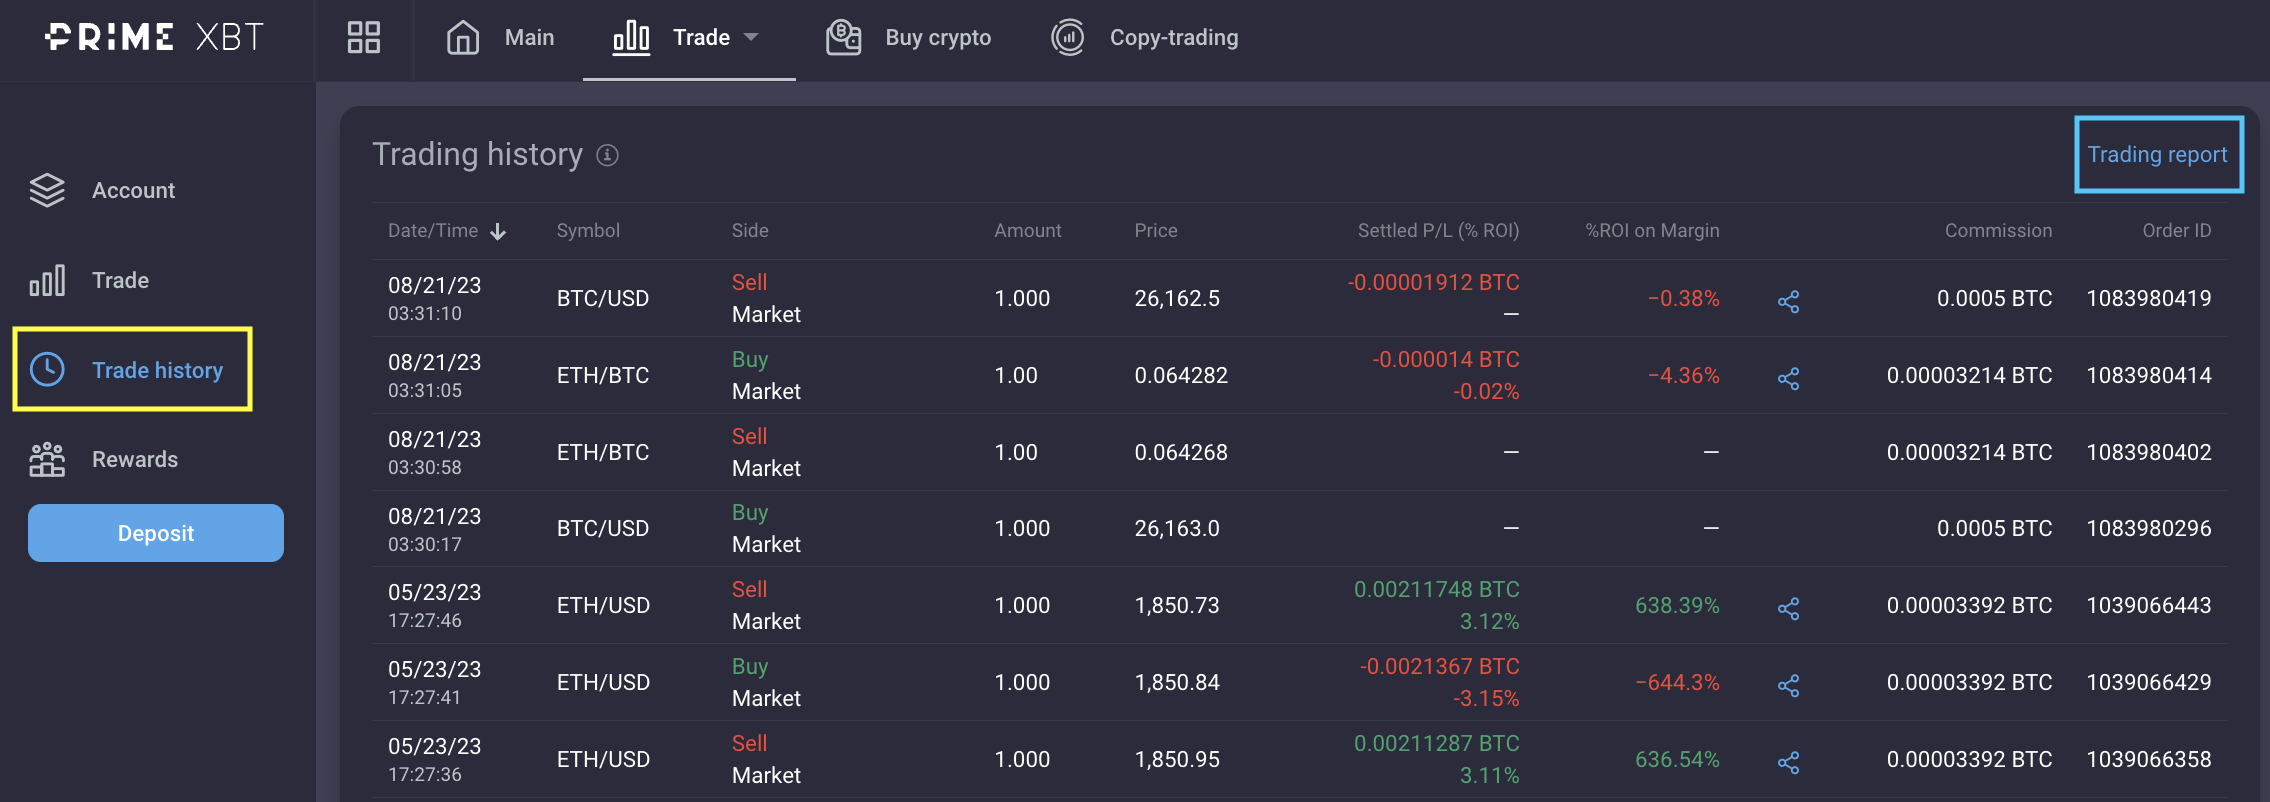Open Buy crypto page

[x=909, y=38]
